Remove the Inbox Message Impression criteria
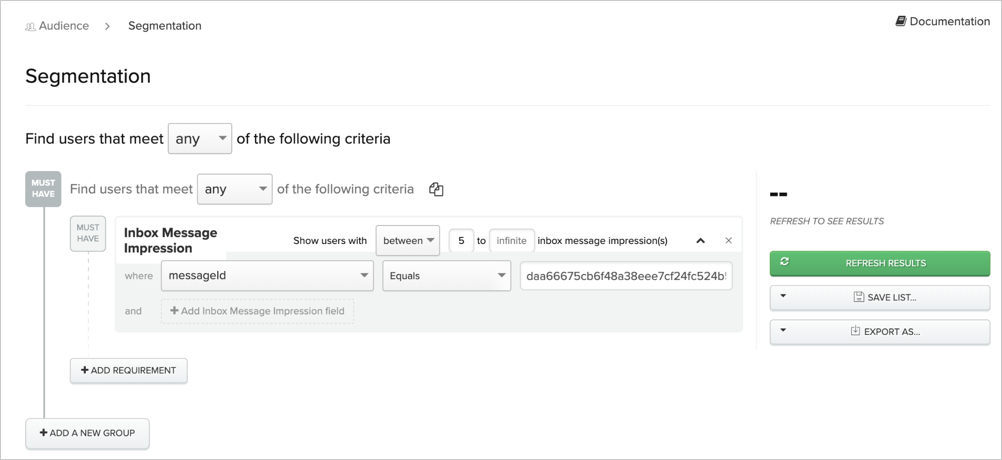 [728, 241]
